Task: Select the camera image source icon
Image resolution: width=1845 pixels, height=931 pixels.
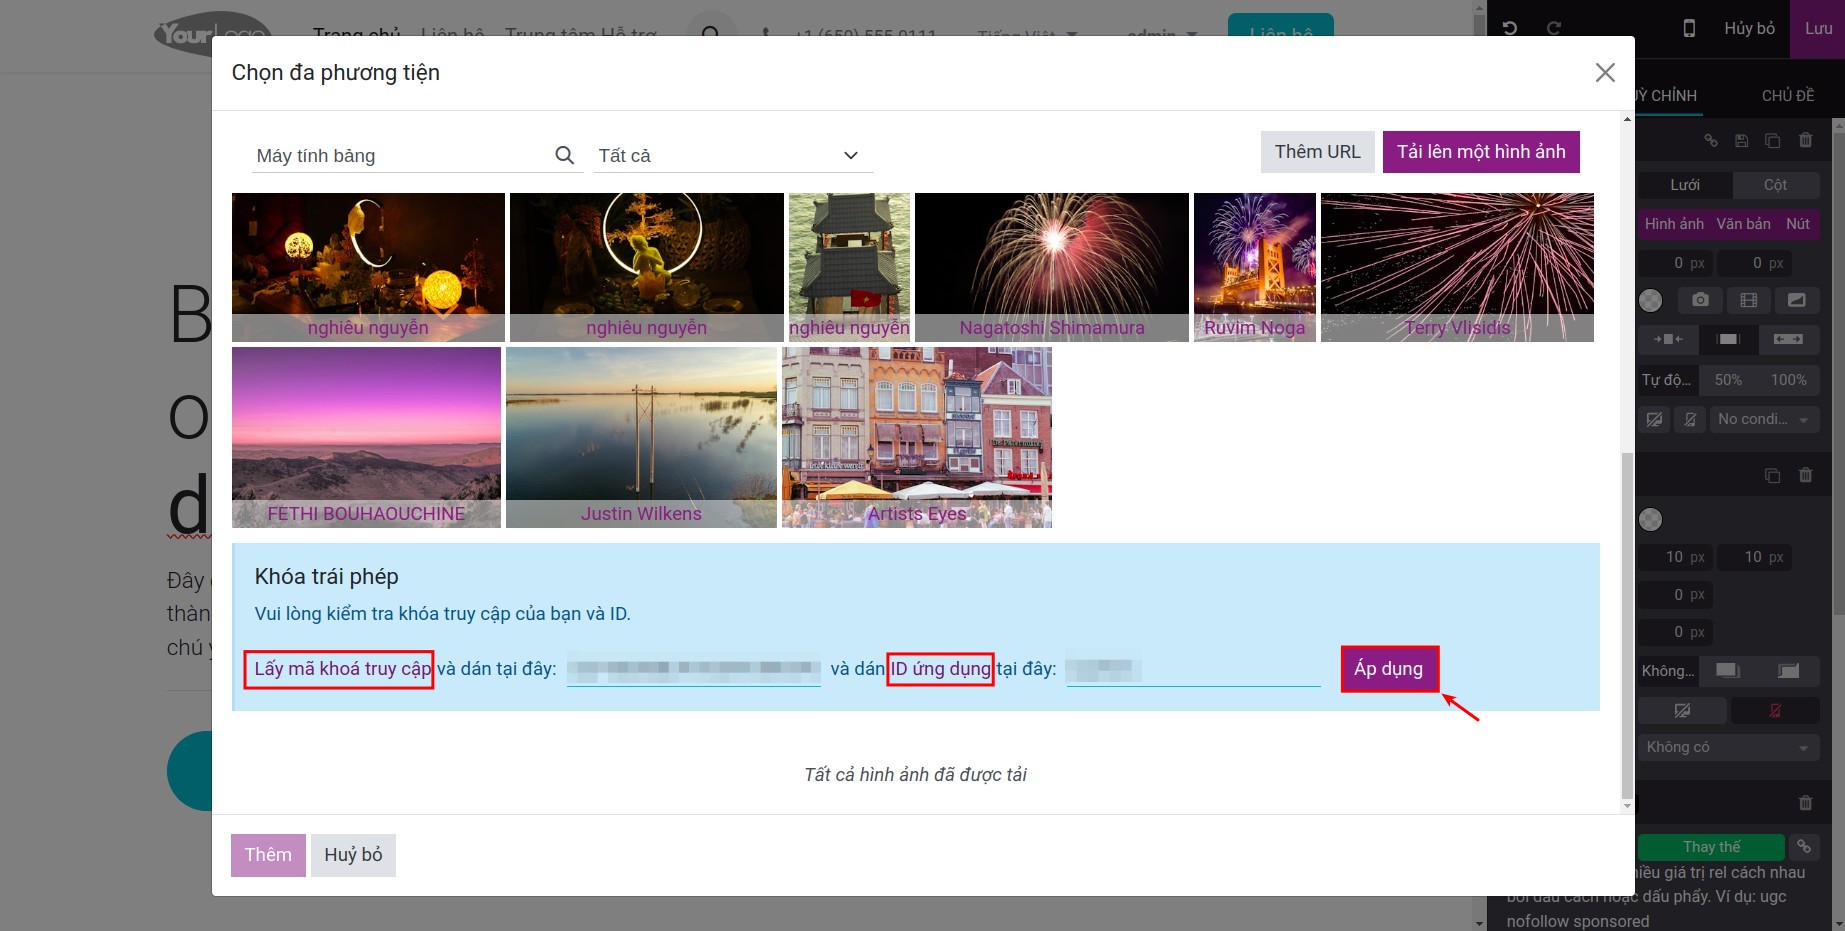Action: pyautogui.click(x=1700, y=299)
